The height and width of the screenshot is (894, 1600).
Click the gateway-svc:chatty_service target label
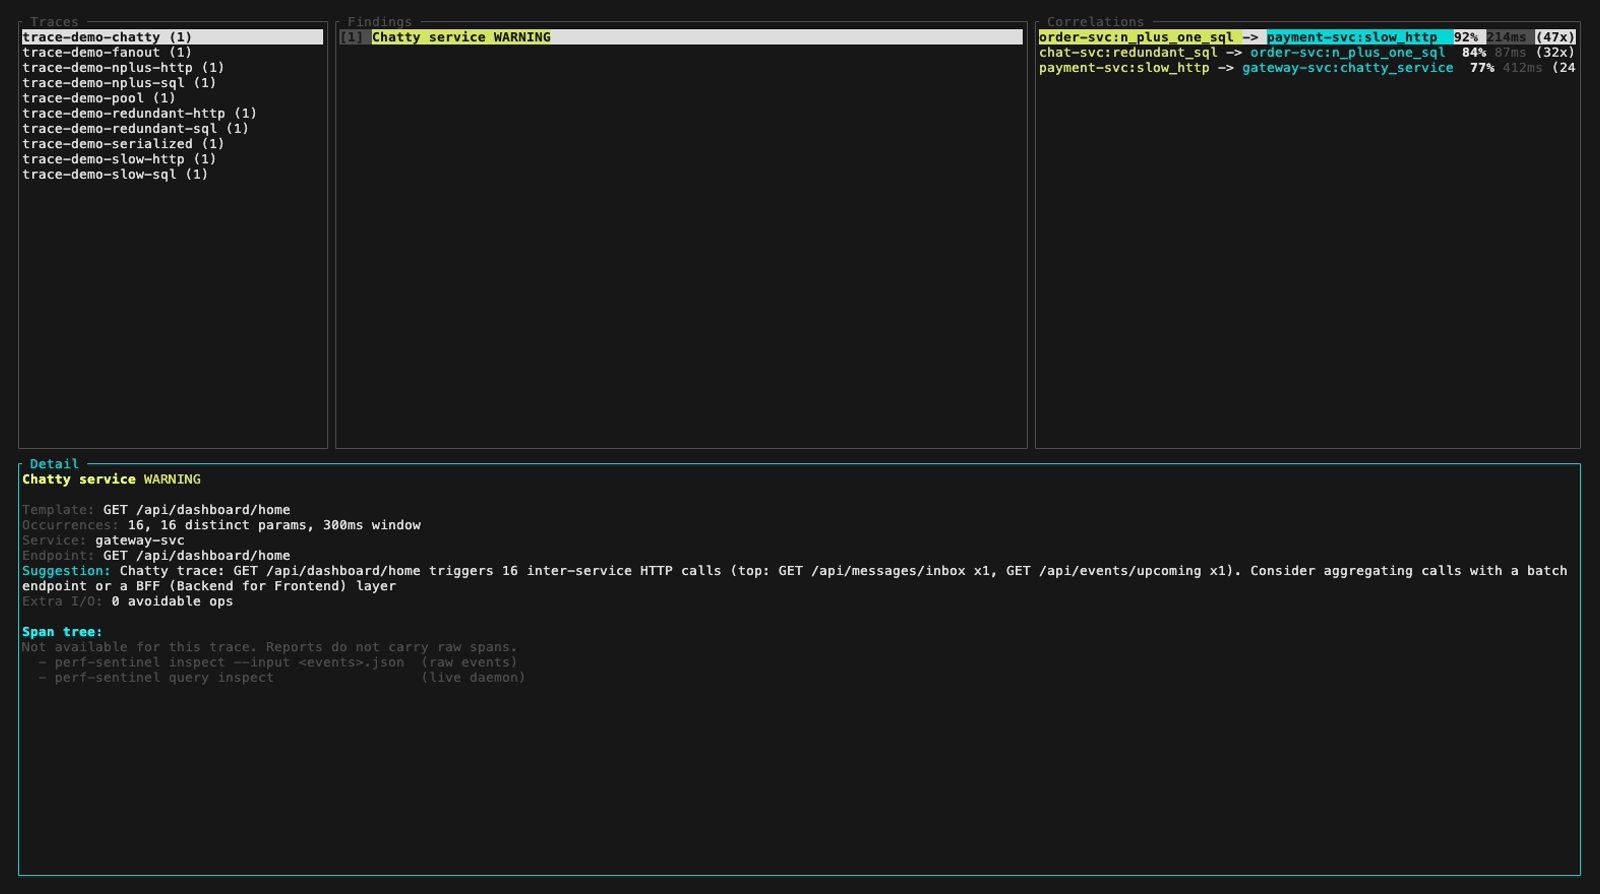[1347, 68]
